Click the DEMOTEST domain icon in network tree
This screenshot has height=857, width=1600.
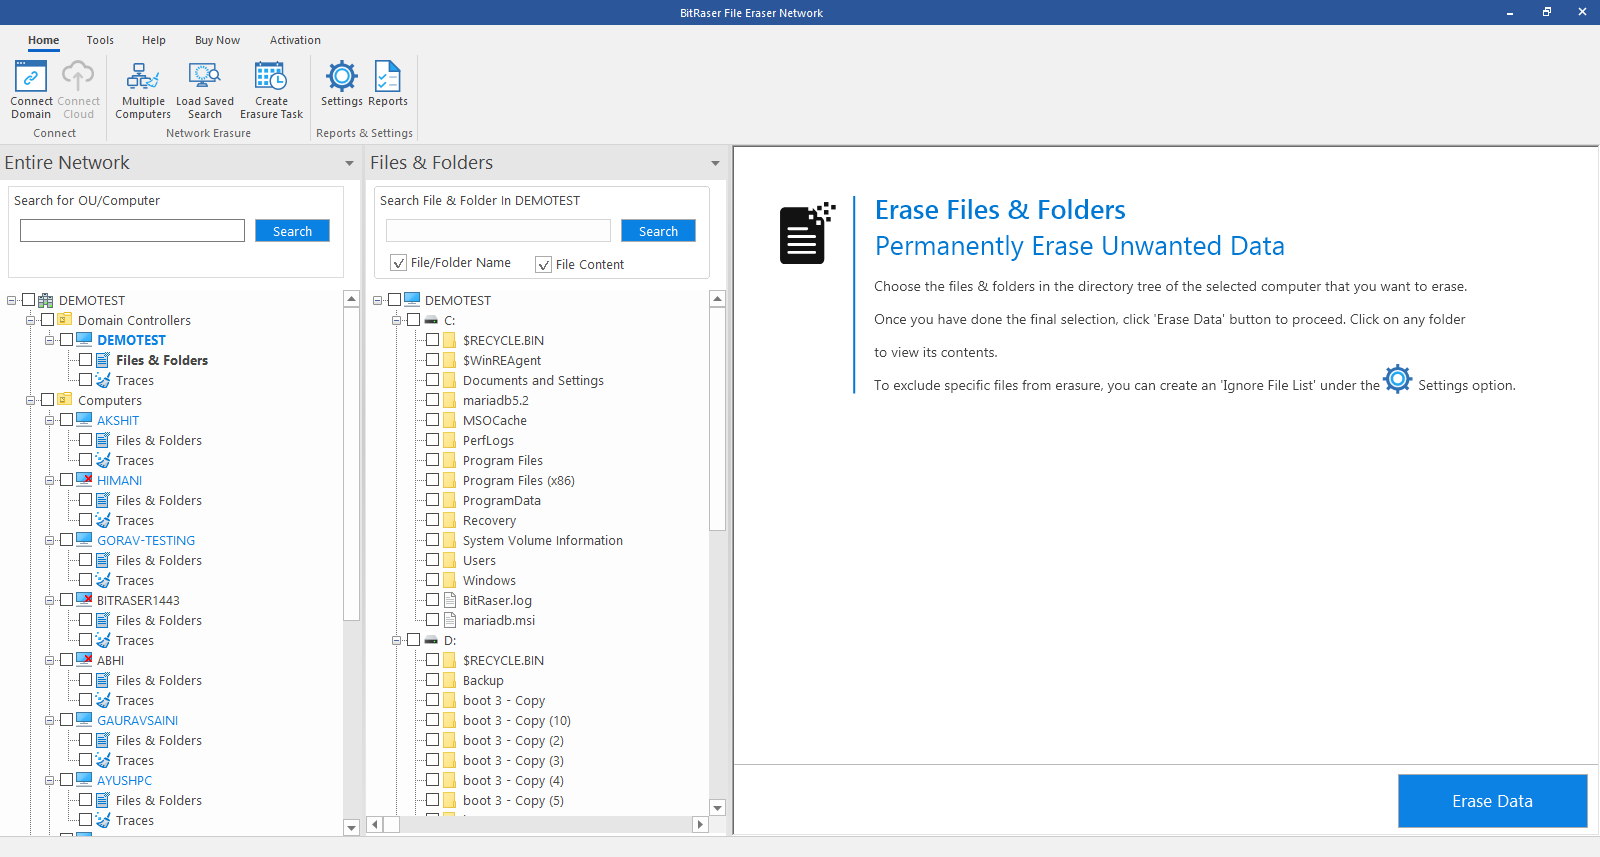point(46,300)
